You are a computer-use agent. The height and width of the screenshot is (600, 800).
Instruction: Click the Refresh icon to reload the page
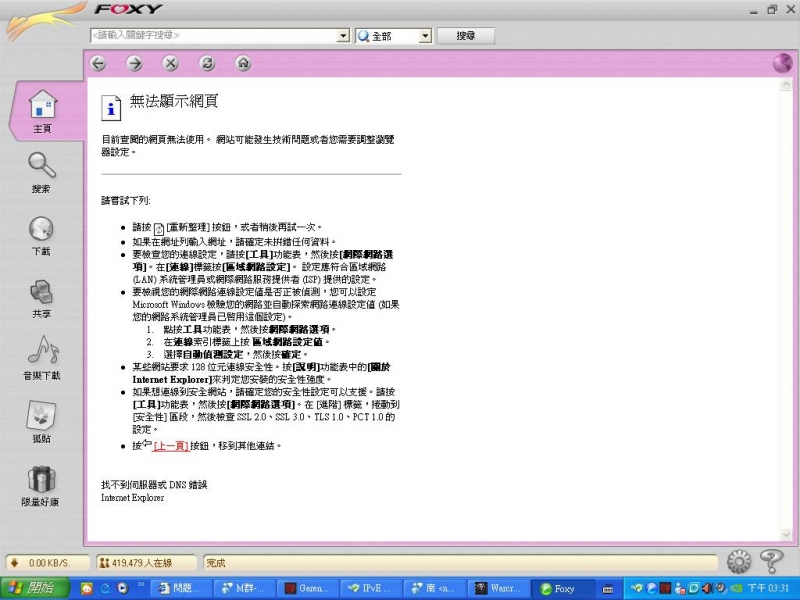click(x=207, y=63)
